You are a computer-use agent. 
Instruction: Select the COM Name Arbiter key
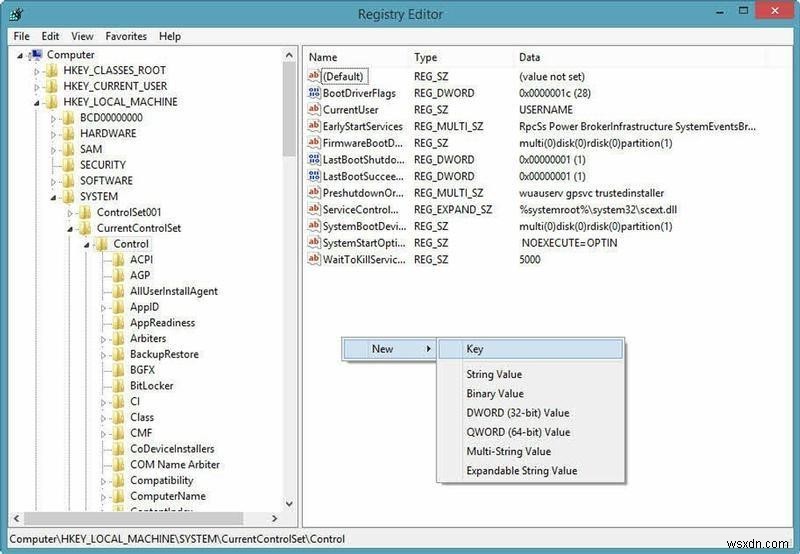175,465
